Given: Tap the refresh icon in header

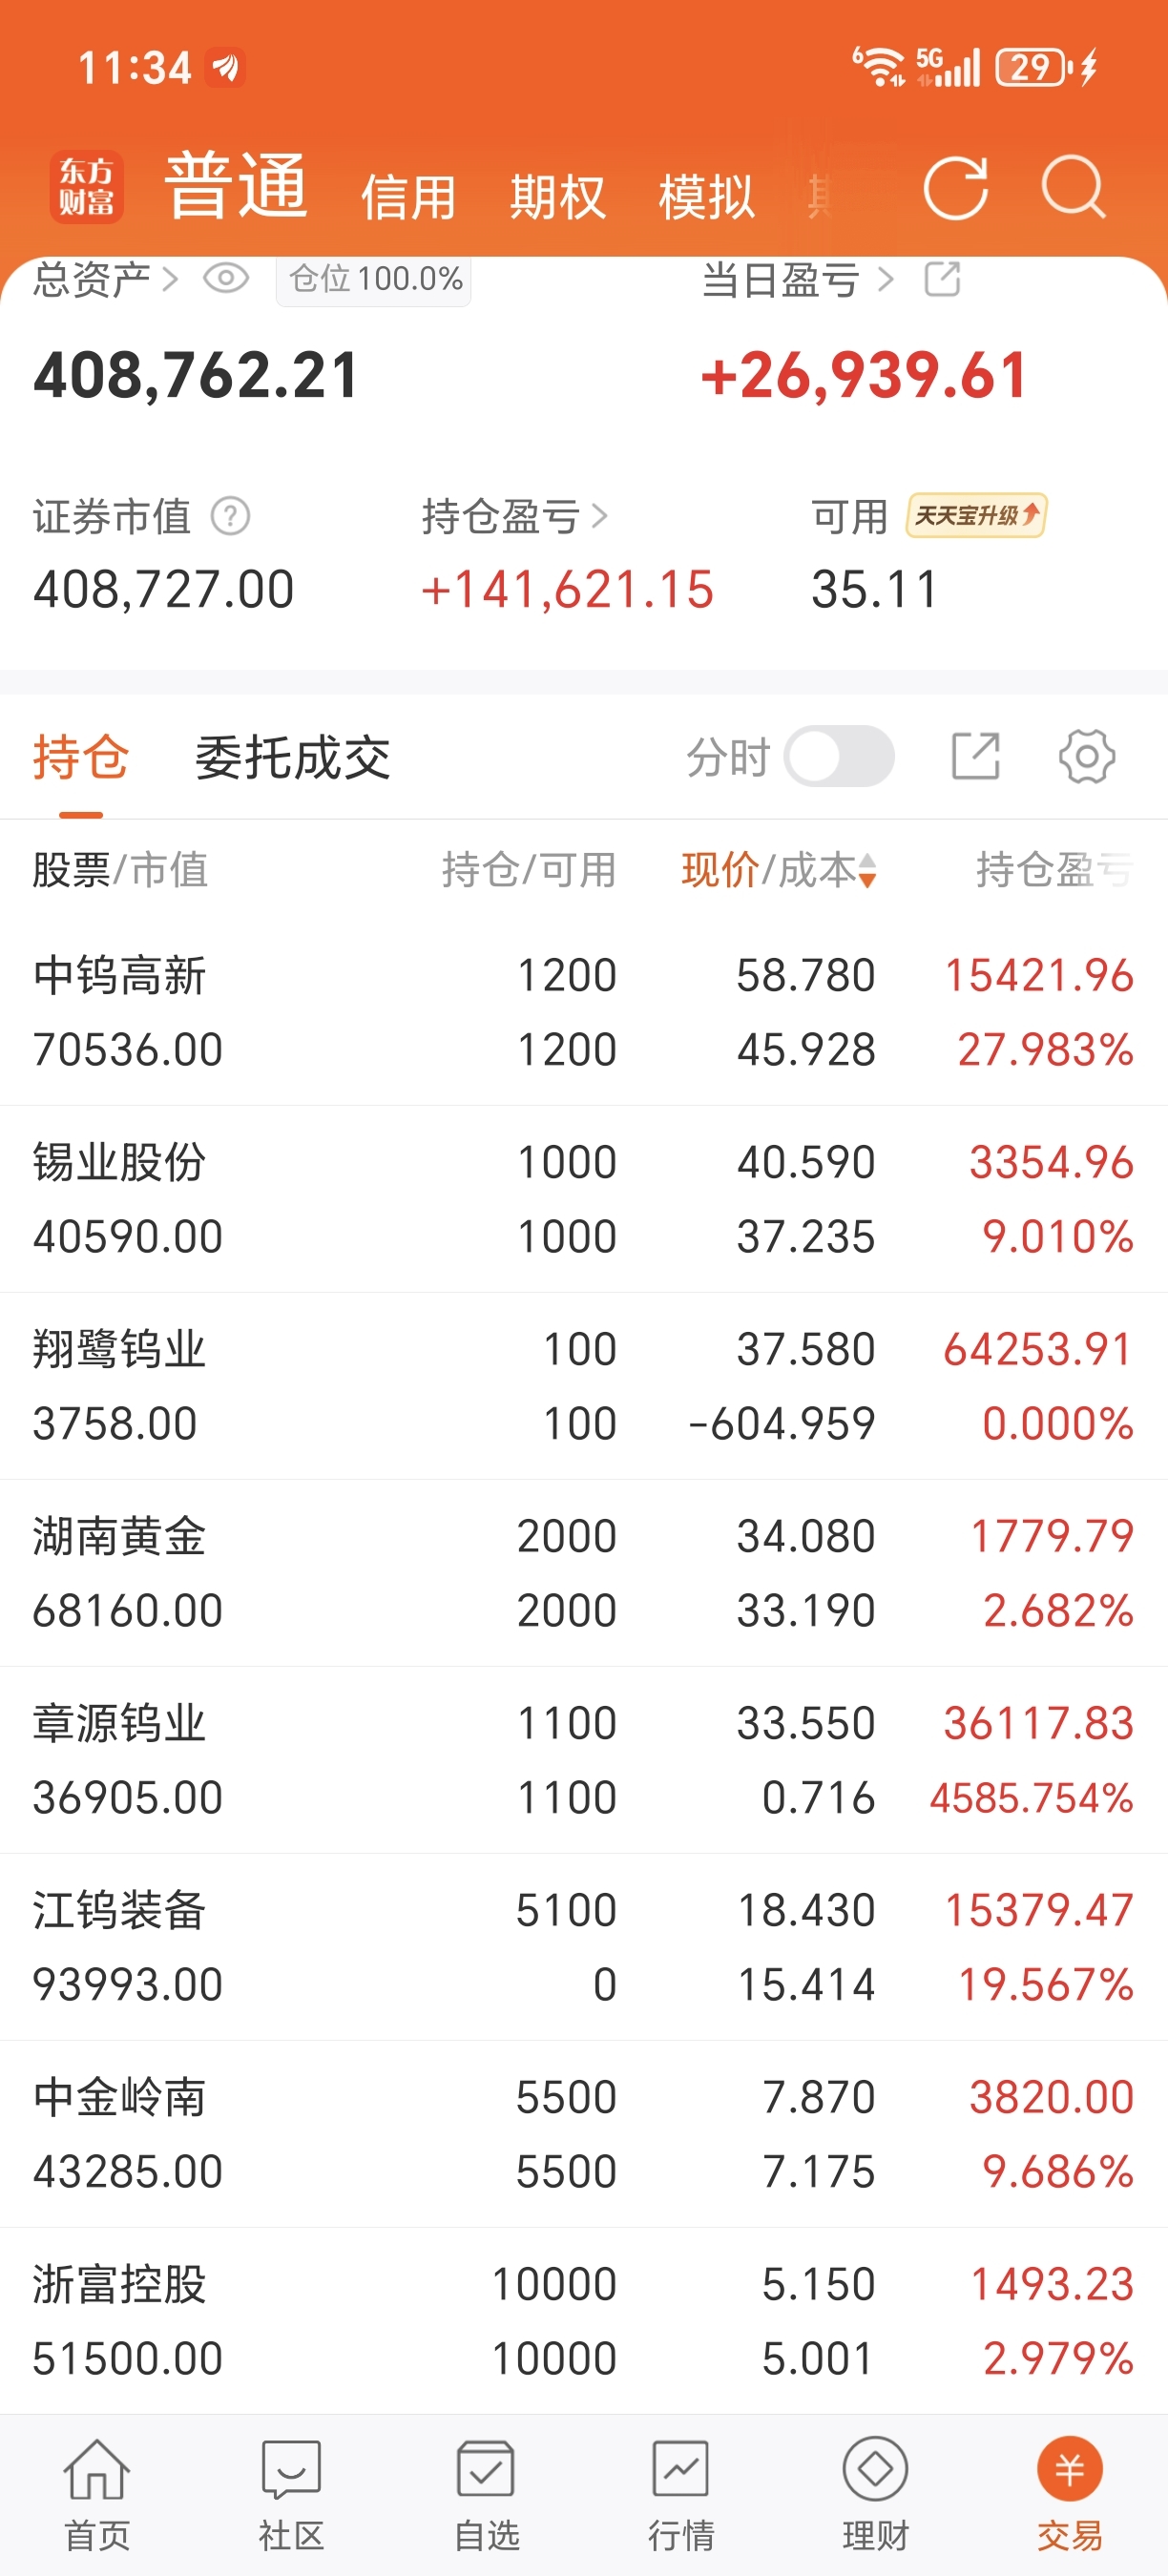Looking at the screenshot, I should point(956,187).
